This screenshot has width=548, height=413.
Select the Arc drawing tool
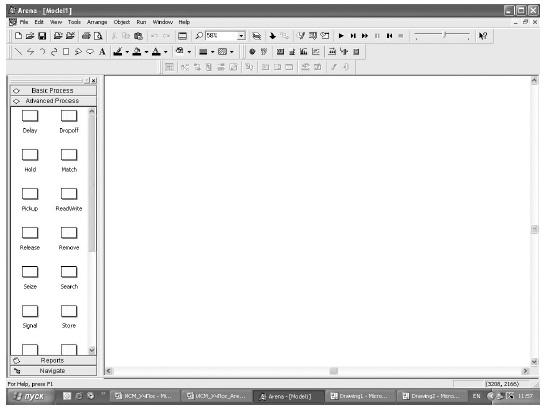42,52
